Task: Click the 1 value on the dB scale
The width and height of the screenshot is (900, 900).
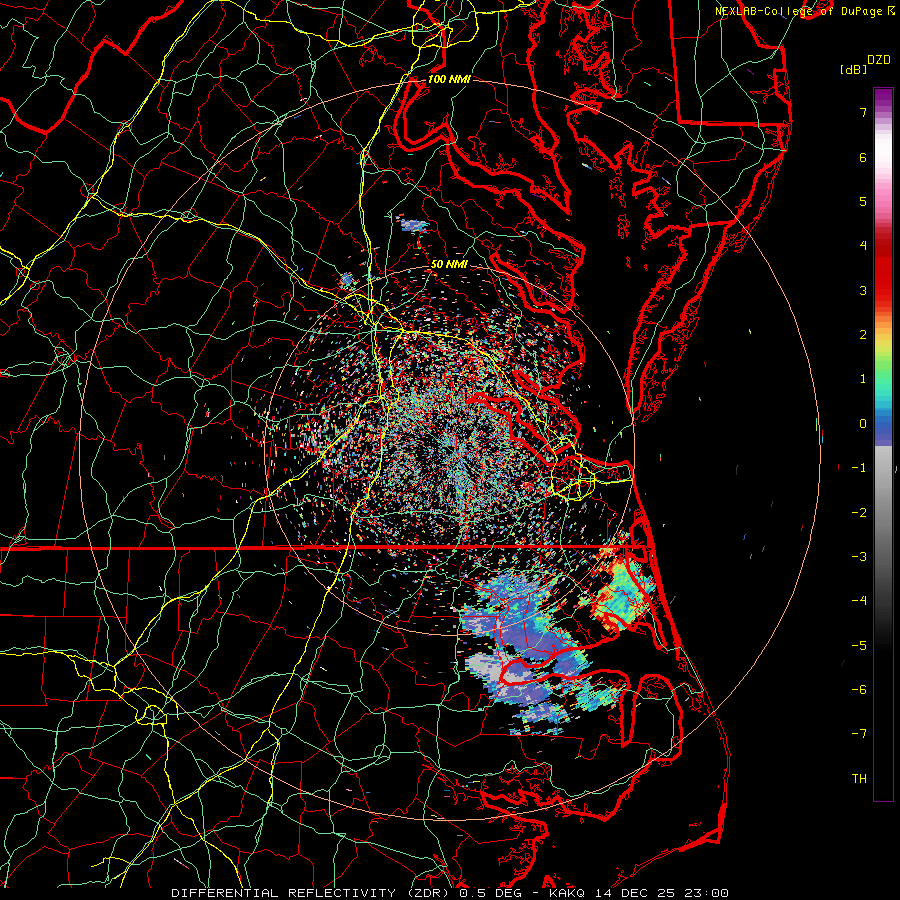Action: 863,379
